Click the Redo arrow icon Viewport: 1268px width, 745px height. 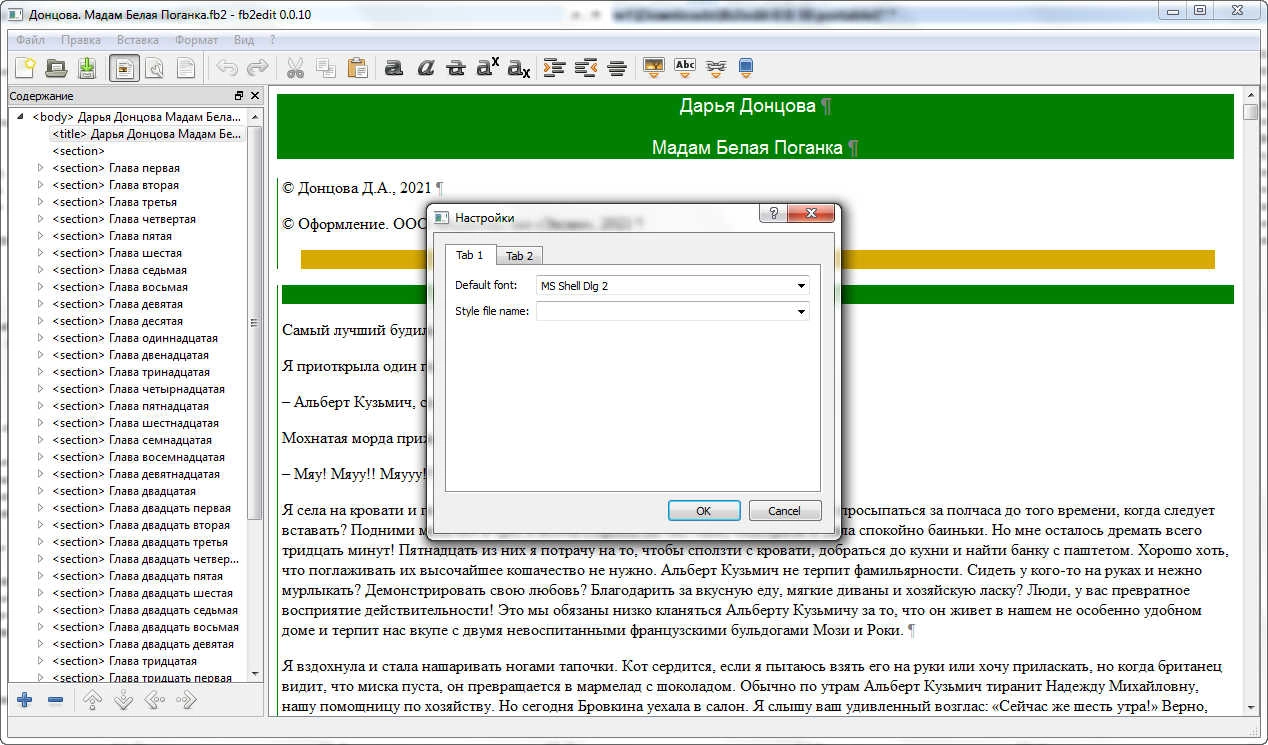[x=258, y=68]
